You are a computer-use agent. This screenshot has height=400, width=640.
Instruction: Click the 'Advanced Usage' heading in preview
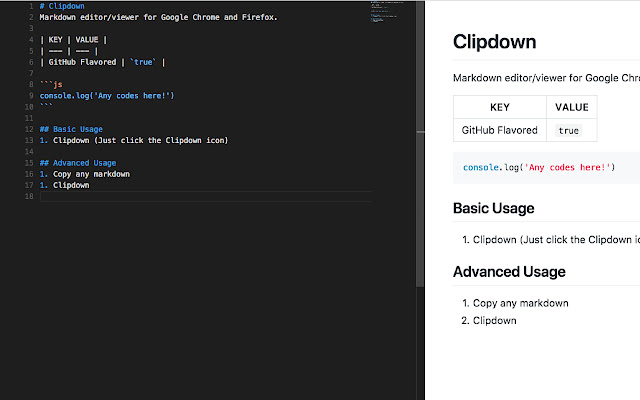click(x=509, y=272)
